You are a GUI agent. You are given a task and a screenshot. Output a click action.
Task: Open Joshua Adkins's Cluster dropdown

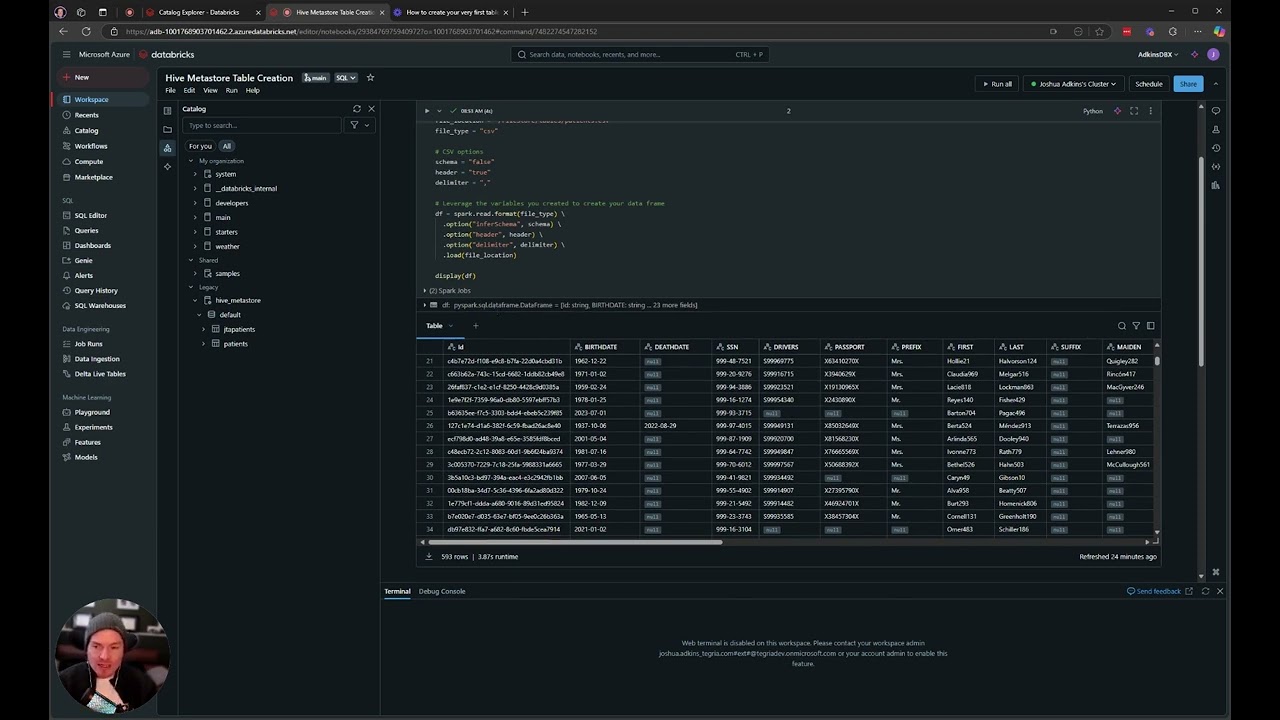(x=1073, y=84)
